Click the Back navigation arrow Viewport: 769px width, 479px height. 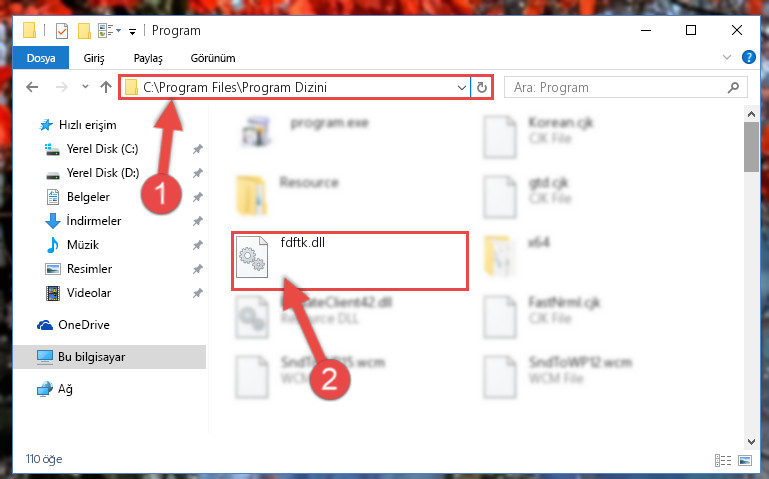pos(32,87)
